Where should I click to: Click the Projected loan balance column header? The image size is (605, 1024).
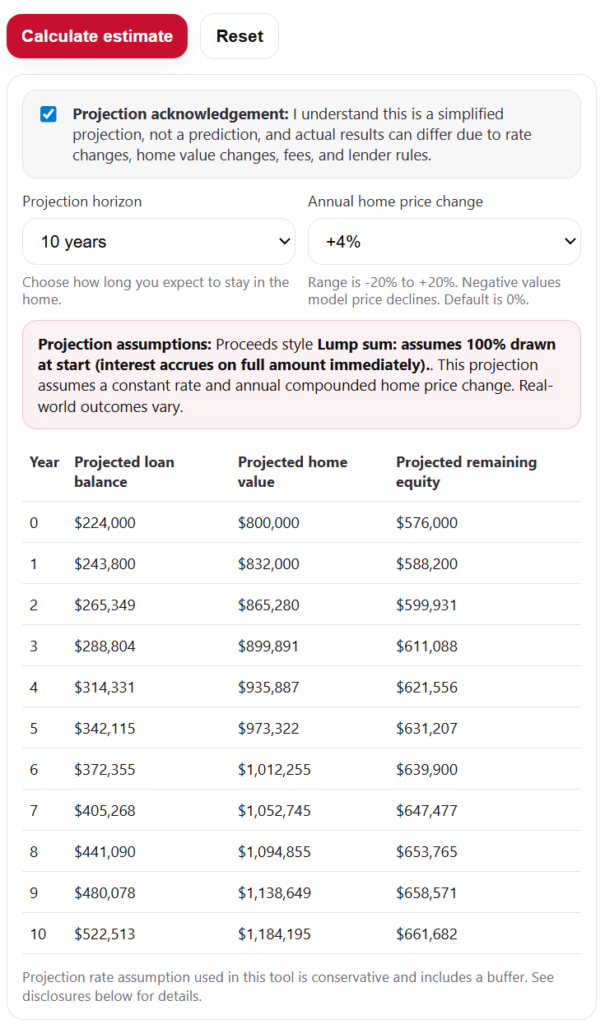124,472
